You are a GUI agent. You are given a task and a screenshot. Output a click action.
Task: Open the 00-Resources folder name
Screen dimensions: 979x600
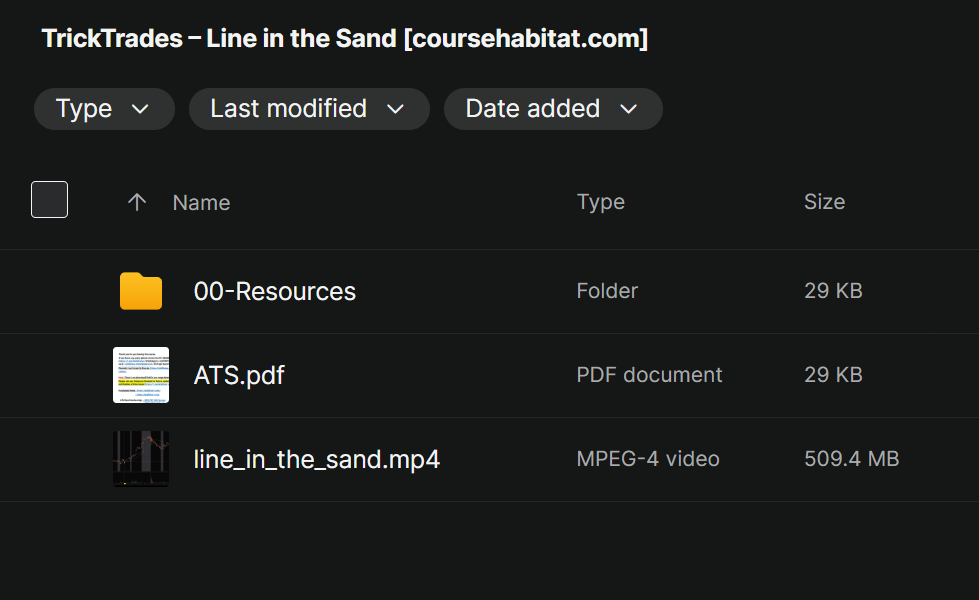(x=275, y=291)
